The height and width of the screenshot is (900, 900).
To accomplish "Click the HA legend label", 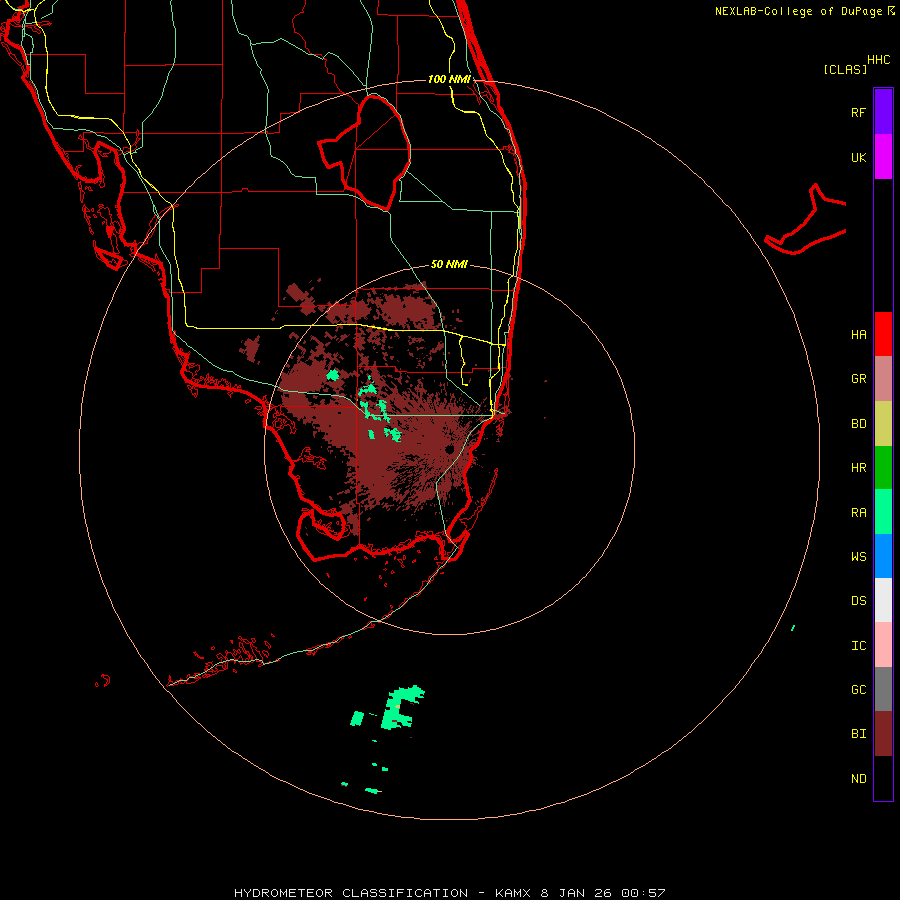I will (858, 334).
